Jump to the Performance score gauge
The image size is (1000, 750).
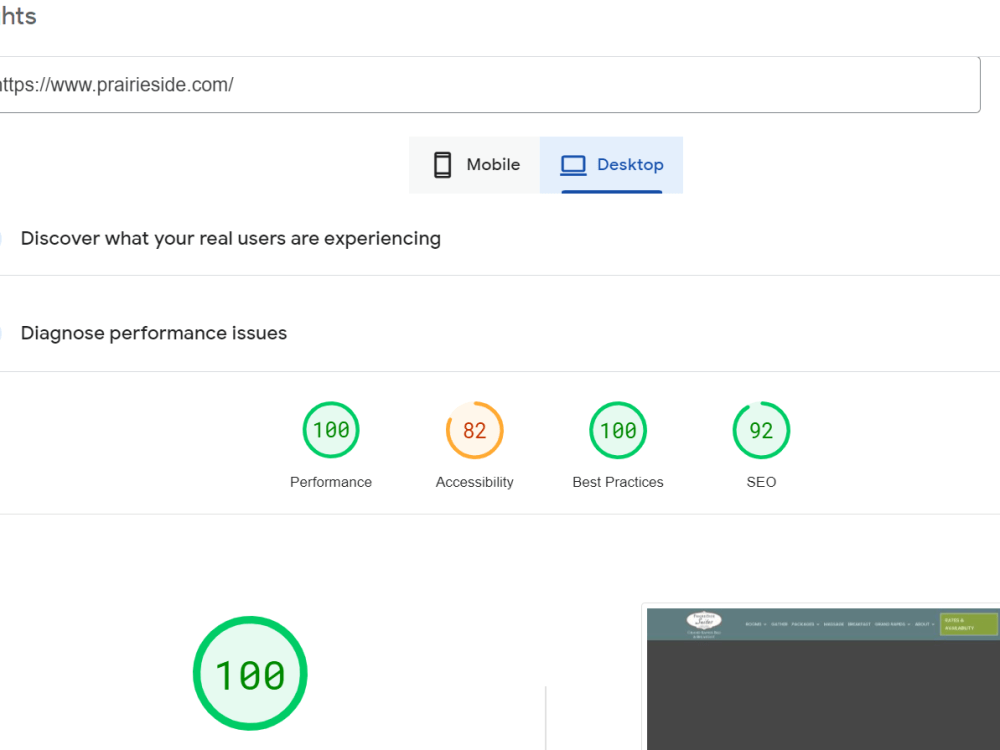331,430
